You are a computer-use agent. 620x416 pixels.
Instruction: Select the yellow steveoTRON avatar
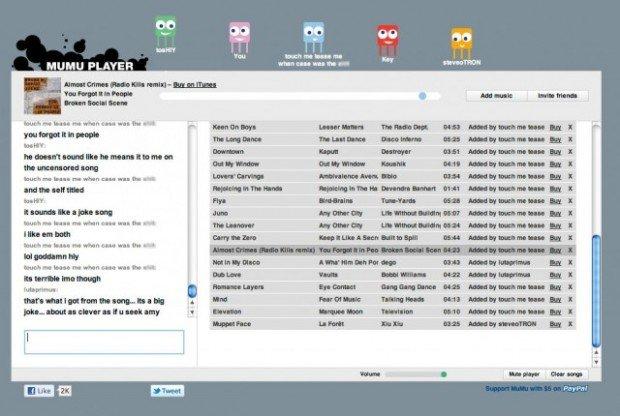pos(461,43)
